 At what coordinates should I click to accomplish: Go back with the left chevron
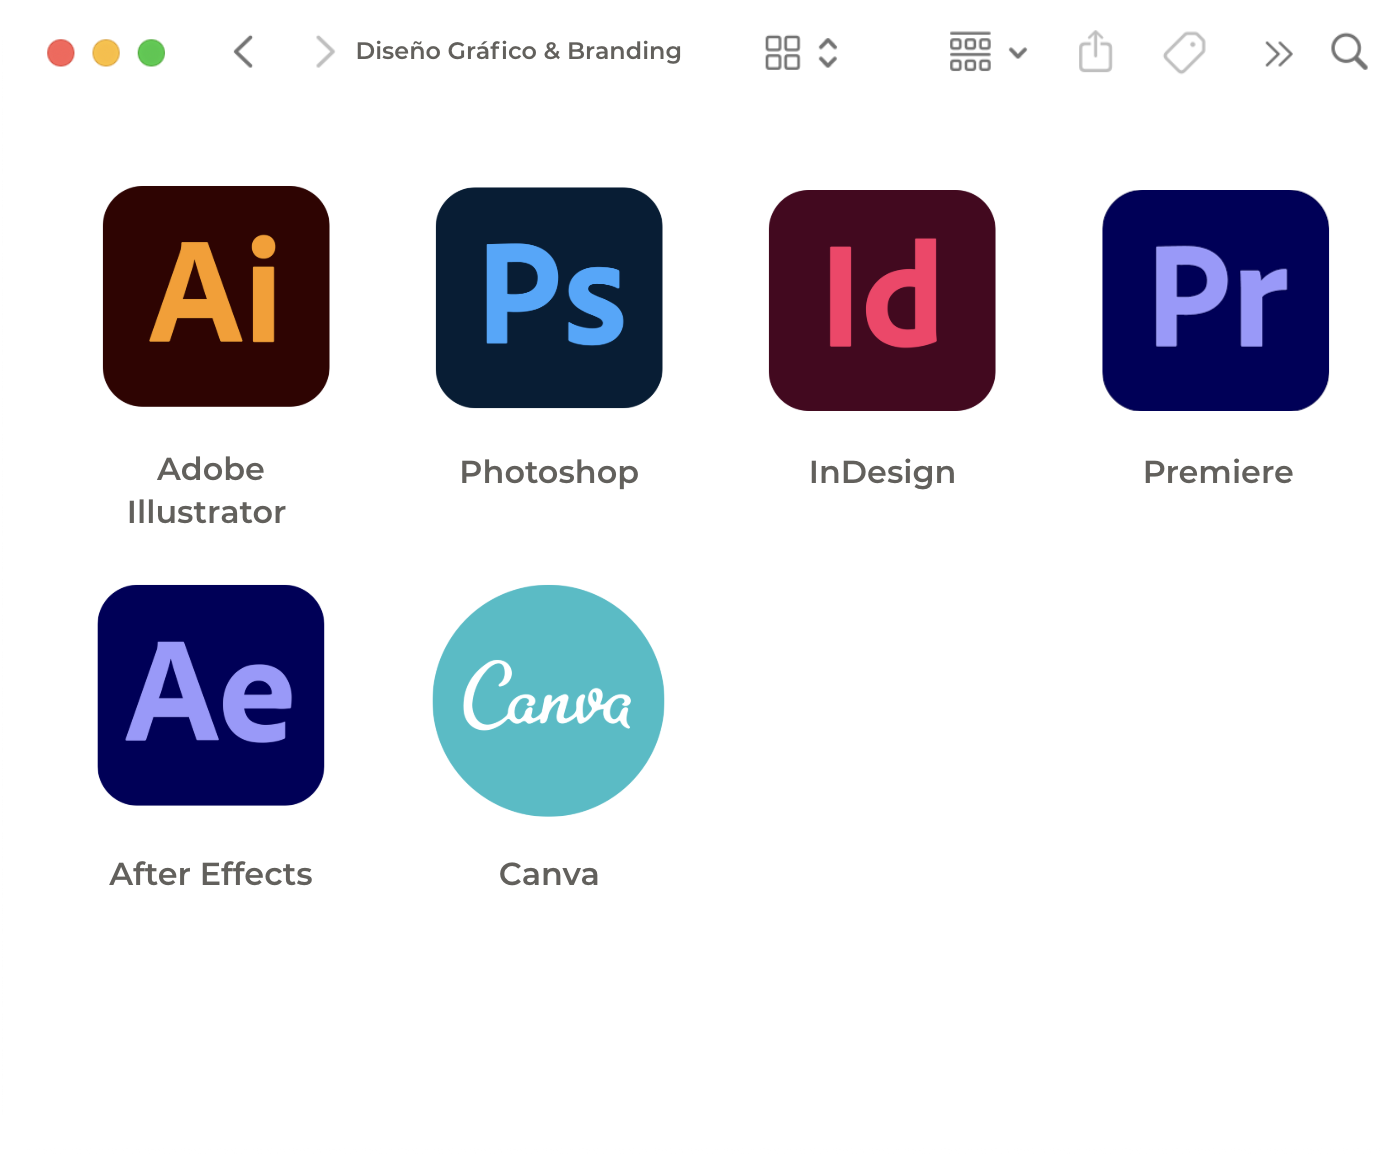[x=243, y=52]
